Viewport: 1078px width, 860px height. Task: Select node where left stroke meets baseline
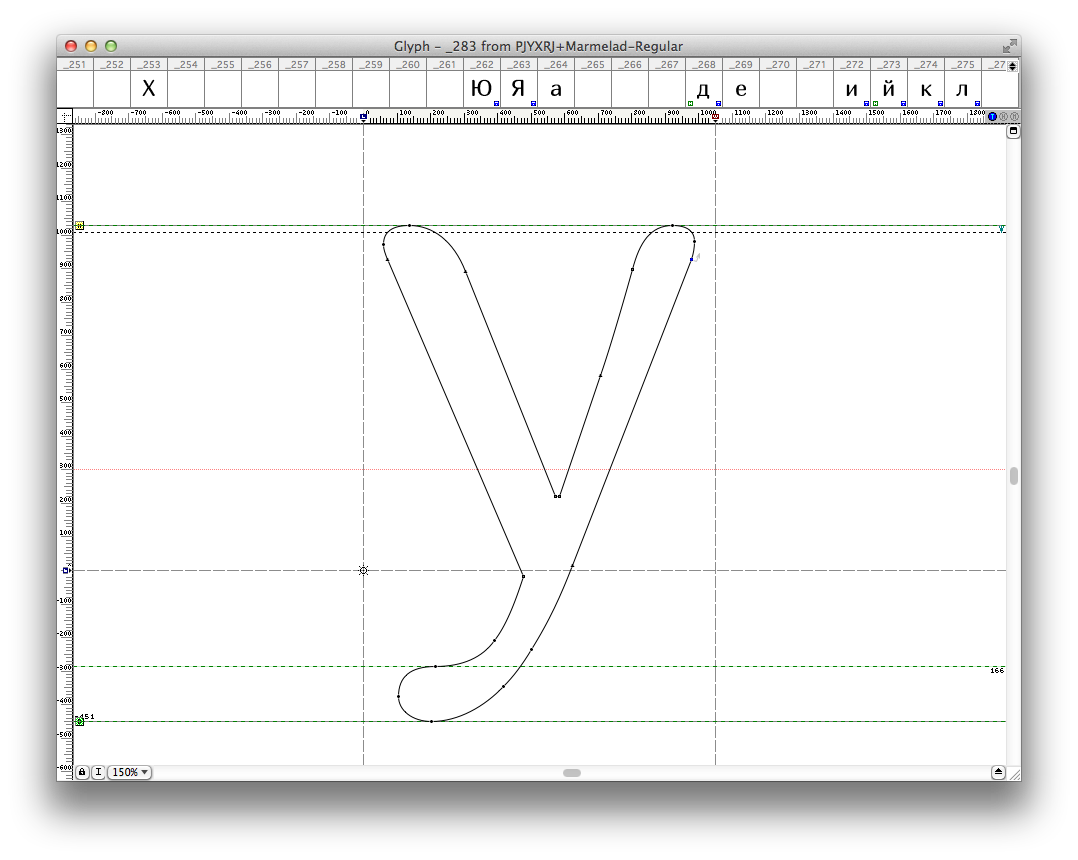[523, 576]
